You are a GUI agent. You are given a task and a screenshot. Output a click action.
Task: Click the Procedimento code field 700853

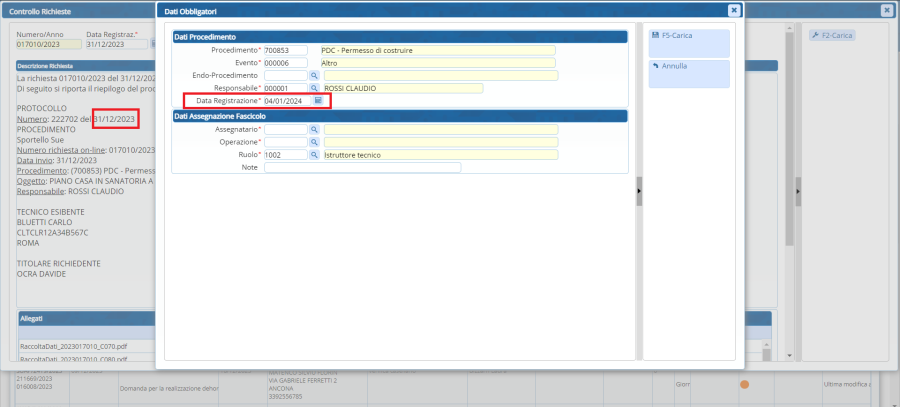click(x=285, y=50)
